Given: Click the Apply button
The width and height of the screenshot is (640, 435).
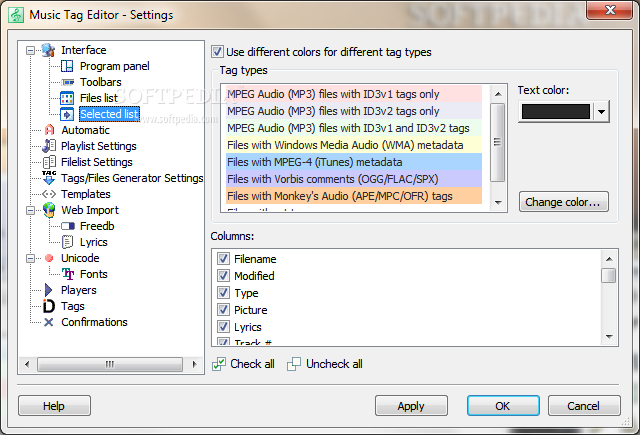Looking at the screenshot, I should (411, 406).
